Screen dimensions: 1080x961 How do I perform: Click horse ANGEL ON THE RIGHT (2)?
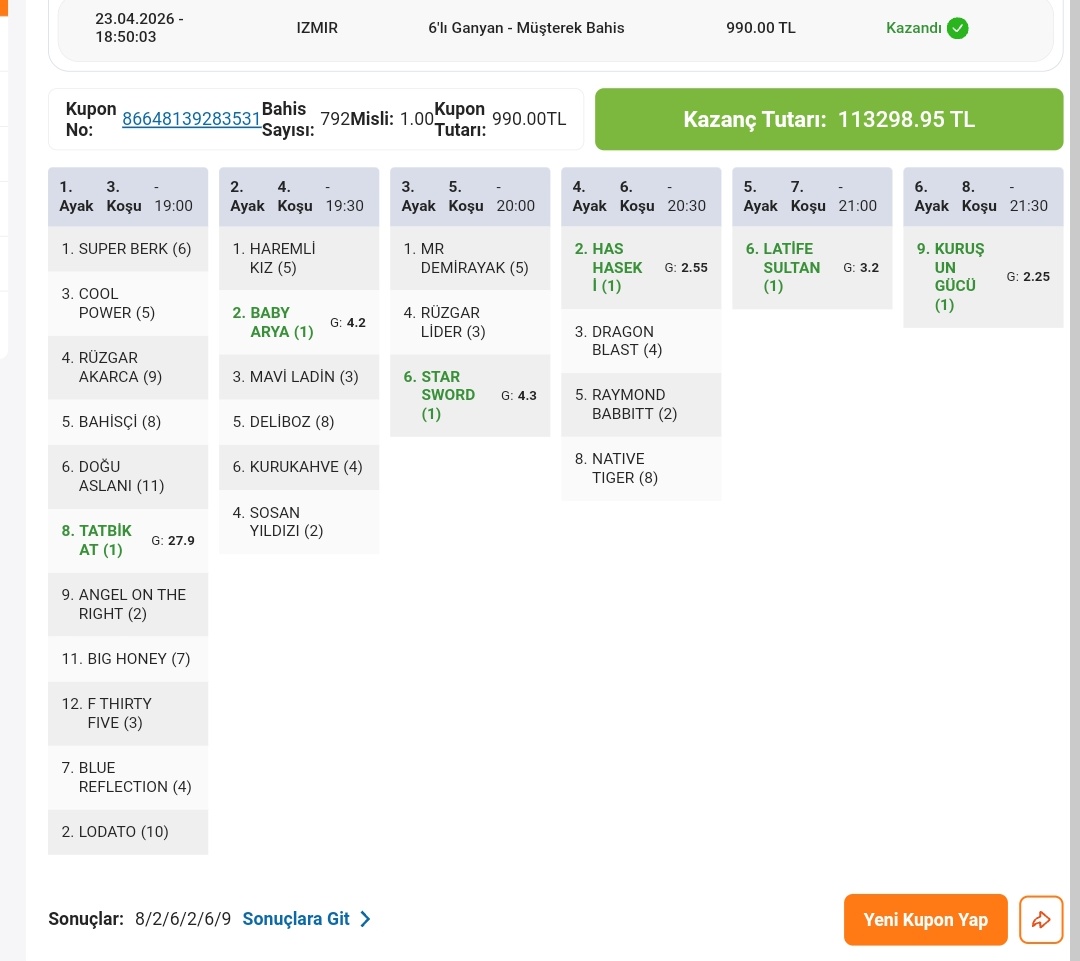[128, 604]
